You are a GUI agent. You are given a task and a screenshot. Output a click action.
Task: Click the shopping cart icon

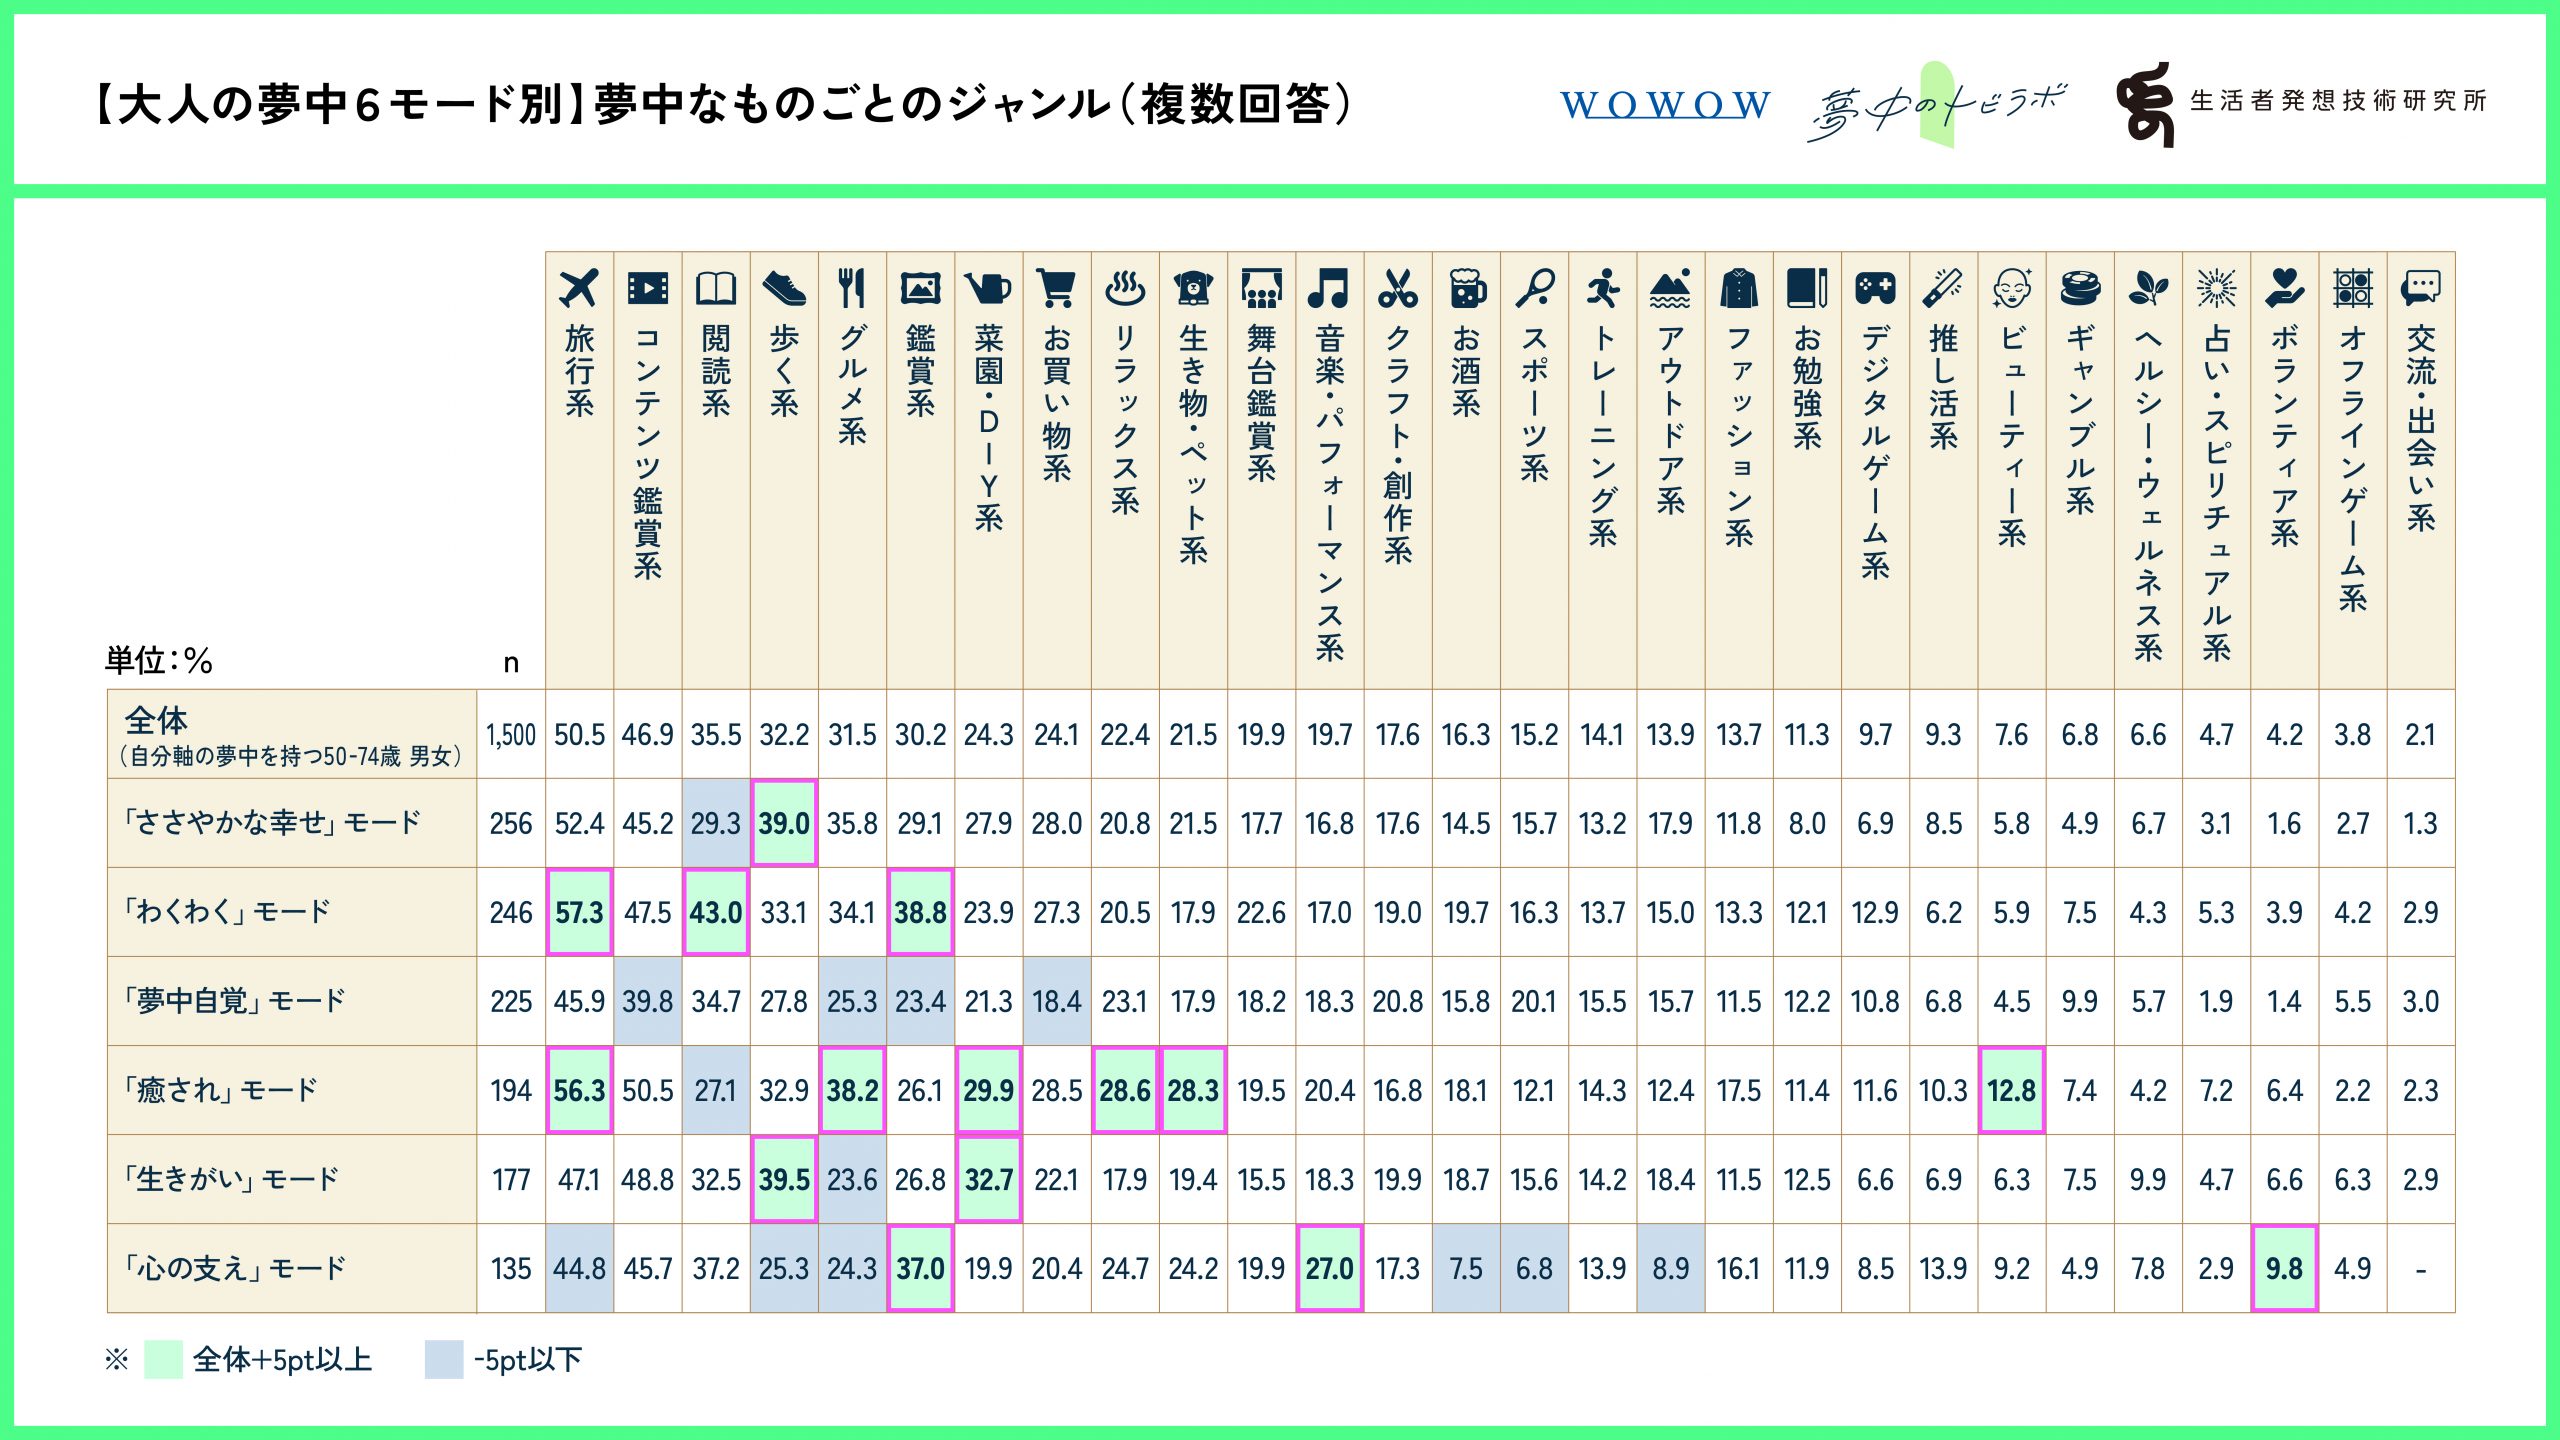pos(1056,288)
